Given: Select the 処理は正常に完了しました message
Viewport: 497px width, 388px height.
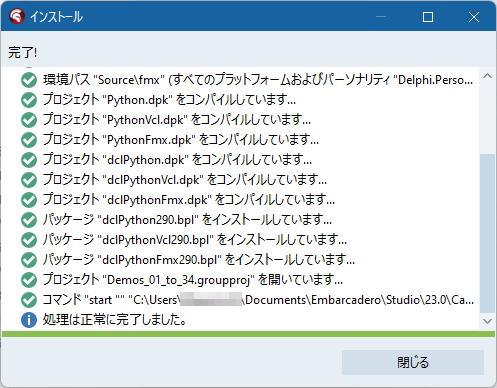Looking at the screenshot, I should [x=114, y=320].
